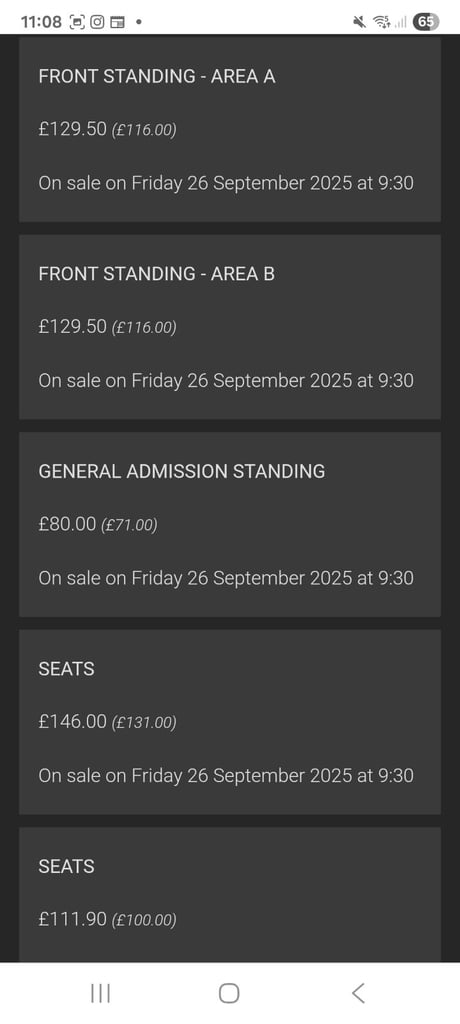460x1024 pixels.
Task: Open the recent apps button
Action: tap(100, 993)
